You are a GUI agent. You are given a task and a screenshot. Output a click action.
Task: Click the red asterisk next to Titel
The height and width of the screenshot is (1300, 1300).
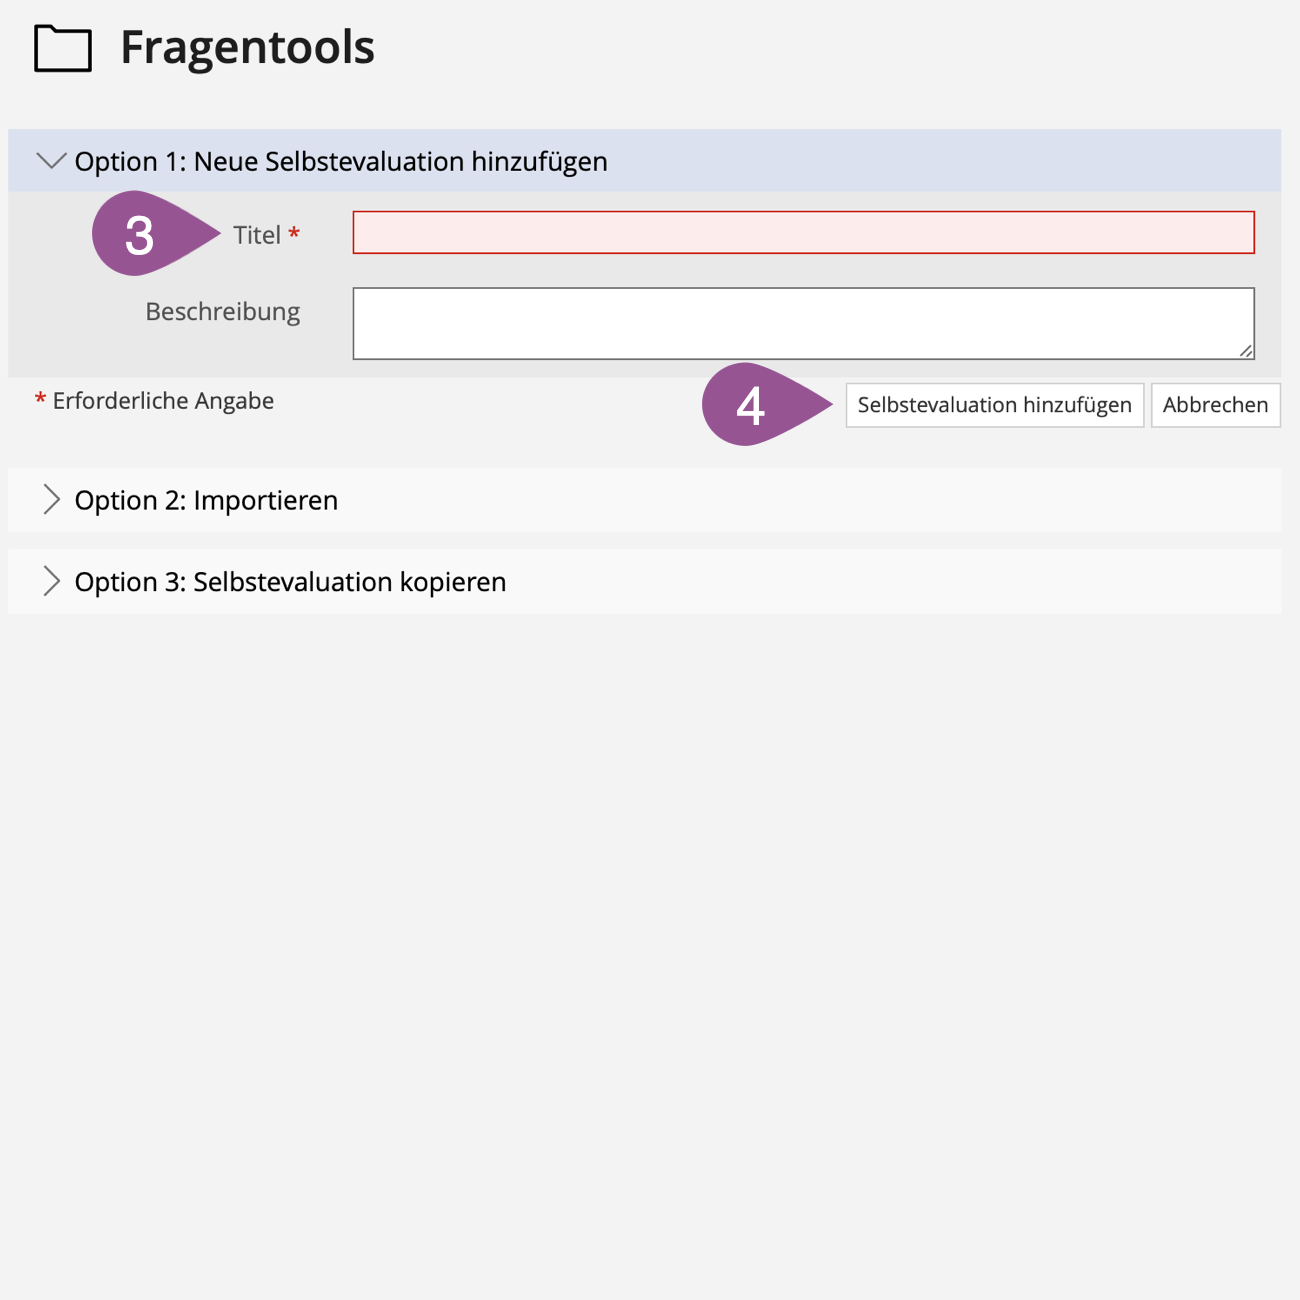(x=294, y=234)
